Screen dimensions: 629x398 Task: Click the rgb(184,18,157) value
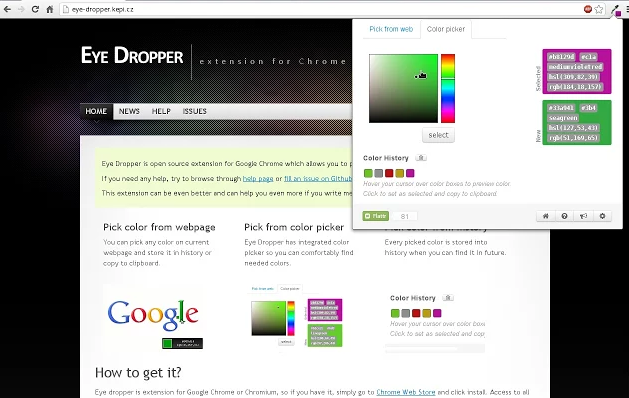pyautogui.click(x=575, y=87)
